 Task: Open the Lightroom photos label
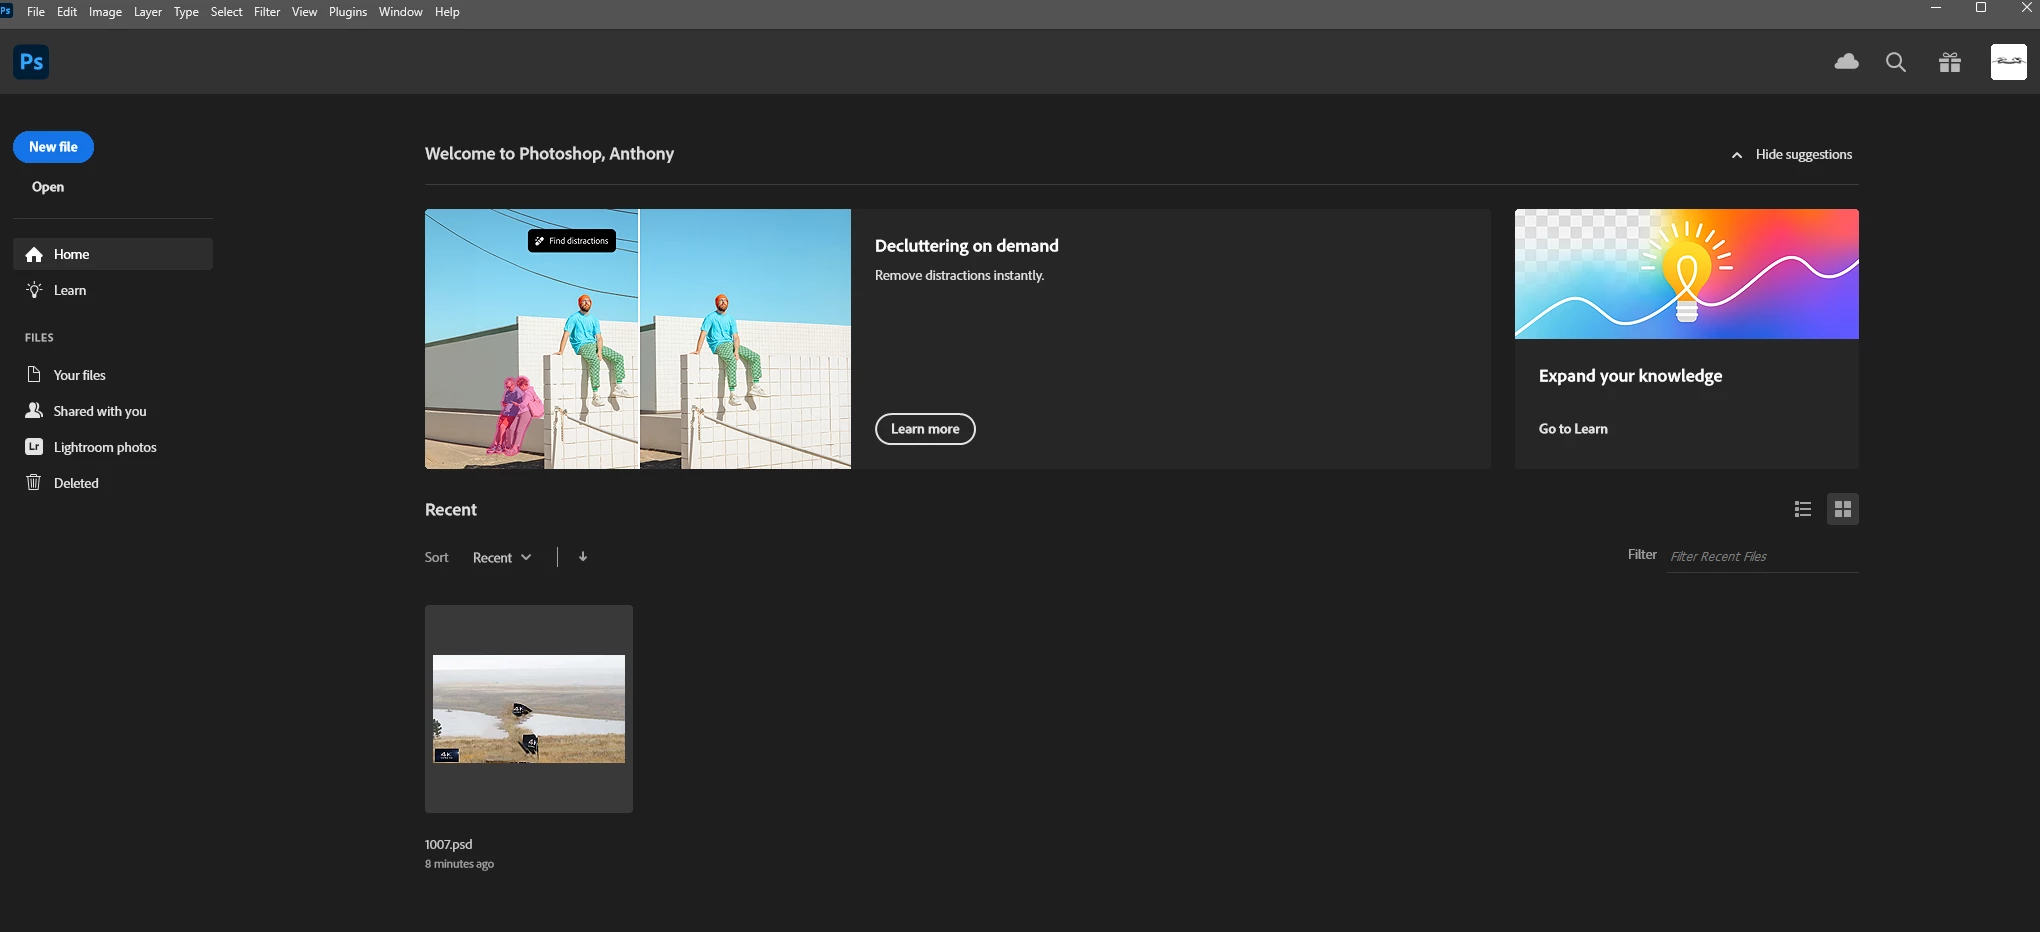point(105,447)
